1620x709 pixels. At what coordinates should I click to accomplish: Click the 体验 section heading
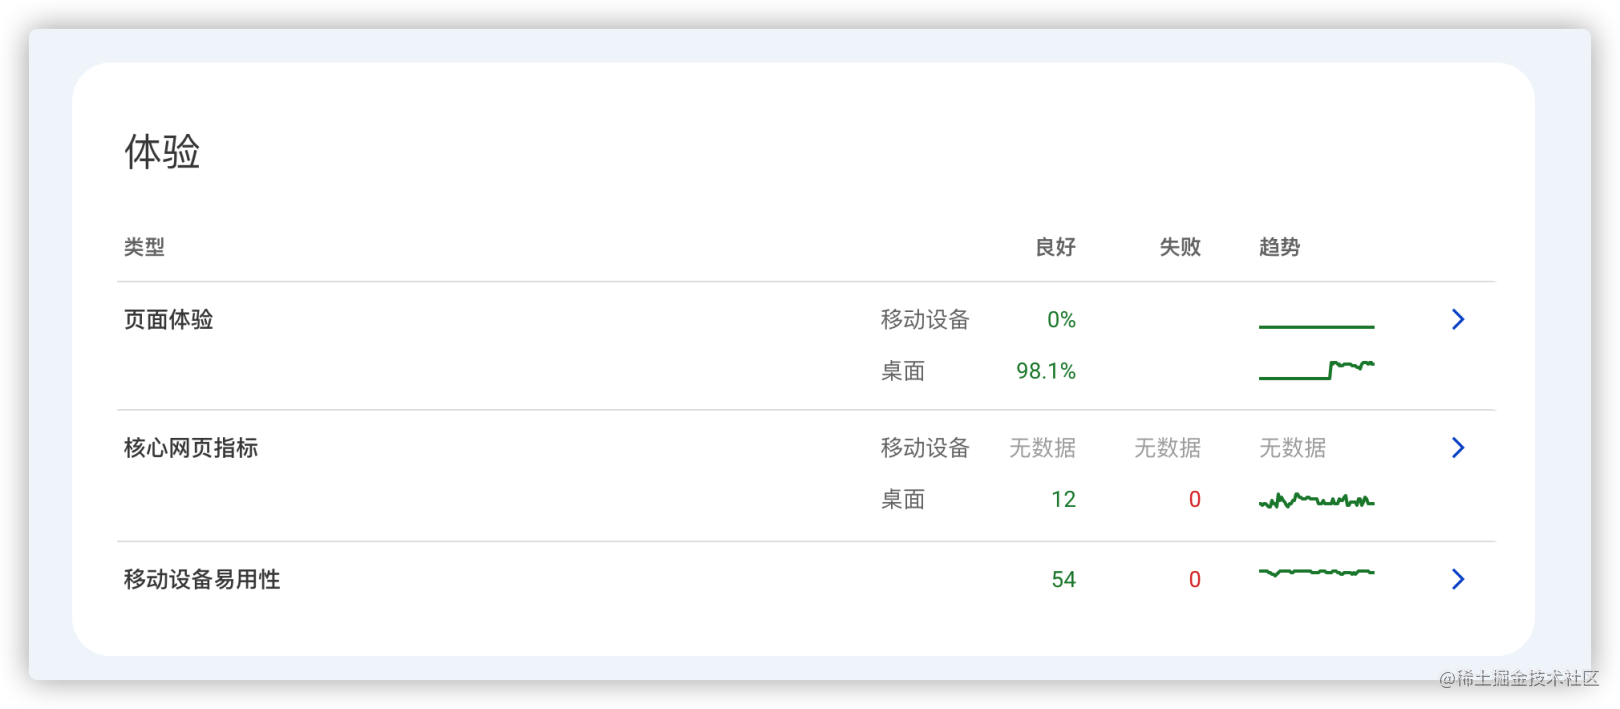click(162, 152)
